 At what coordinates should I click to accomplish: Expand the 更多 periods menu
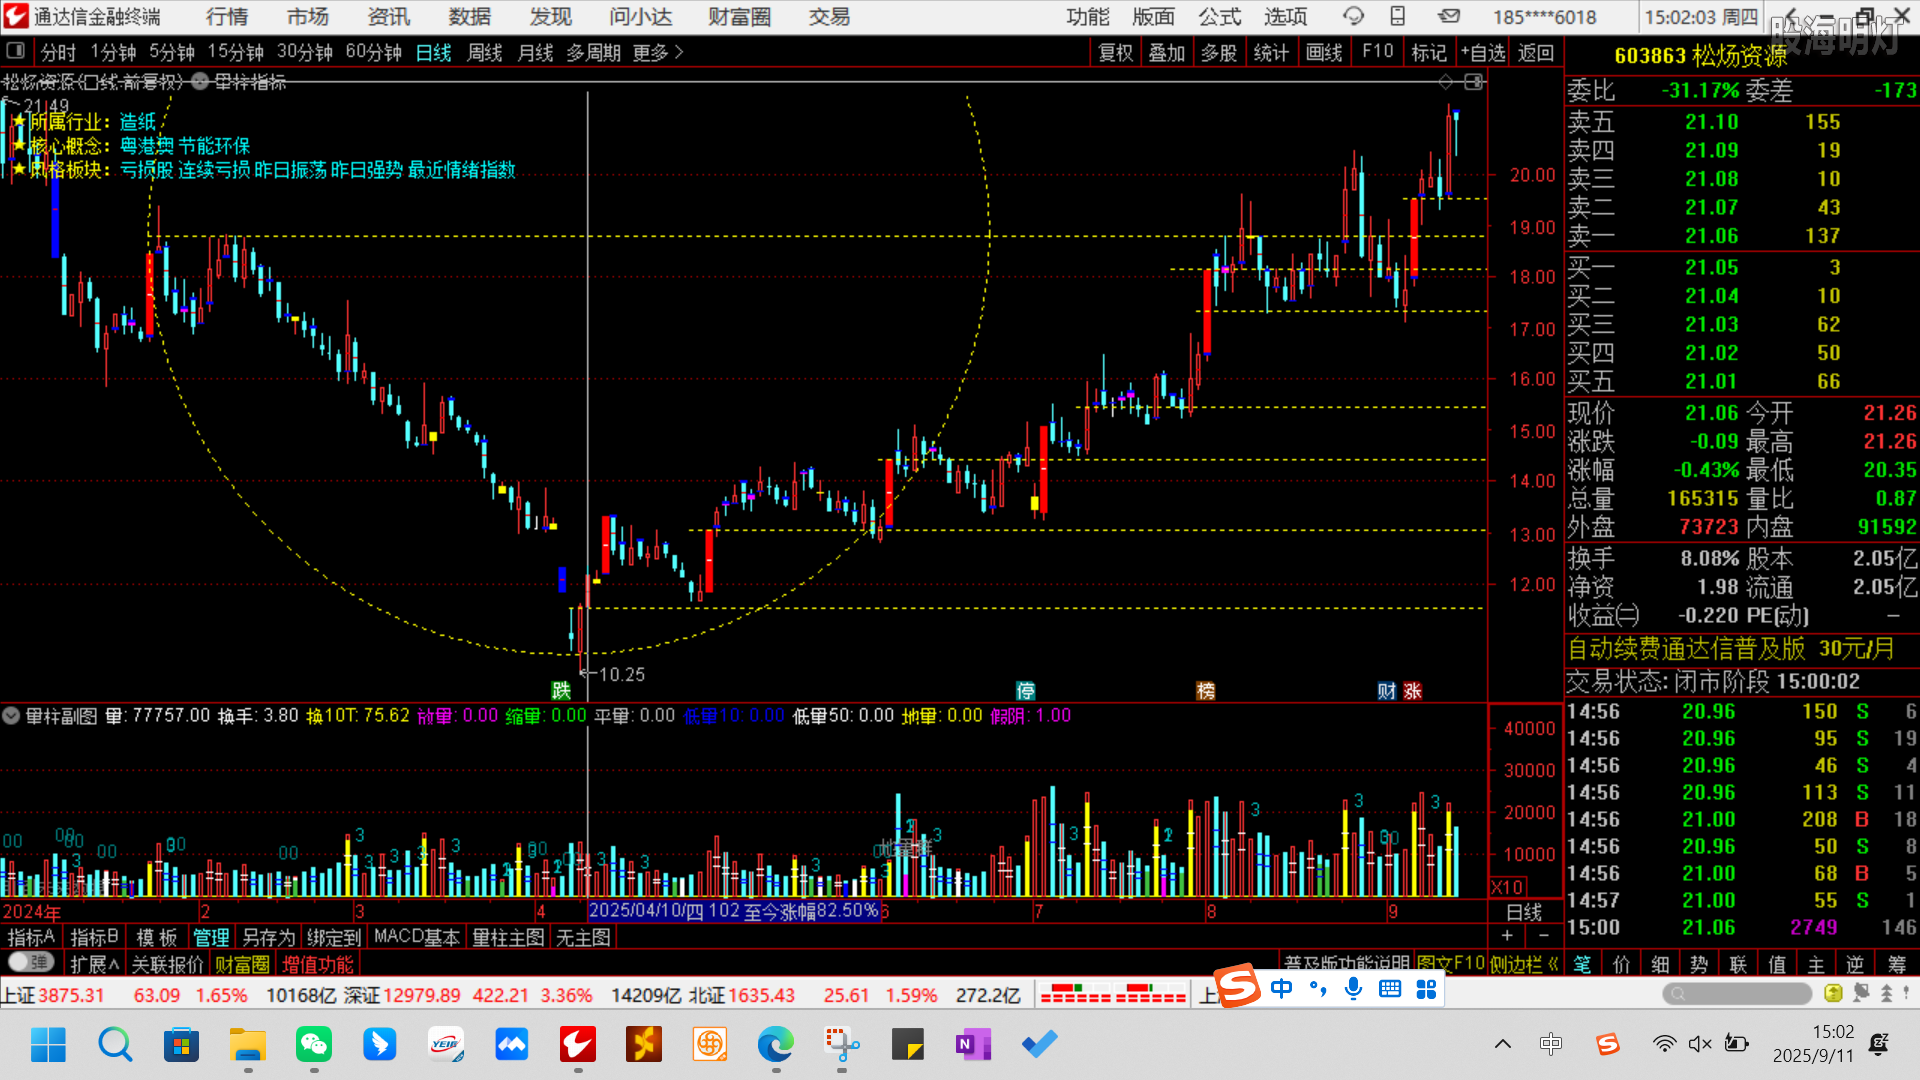tap(658, 52)
